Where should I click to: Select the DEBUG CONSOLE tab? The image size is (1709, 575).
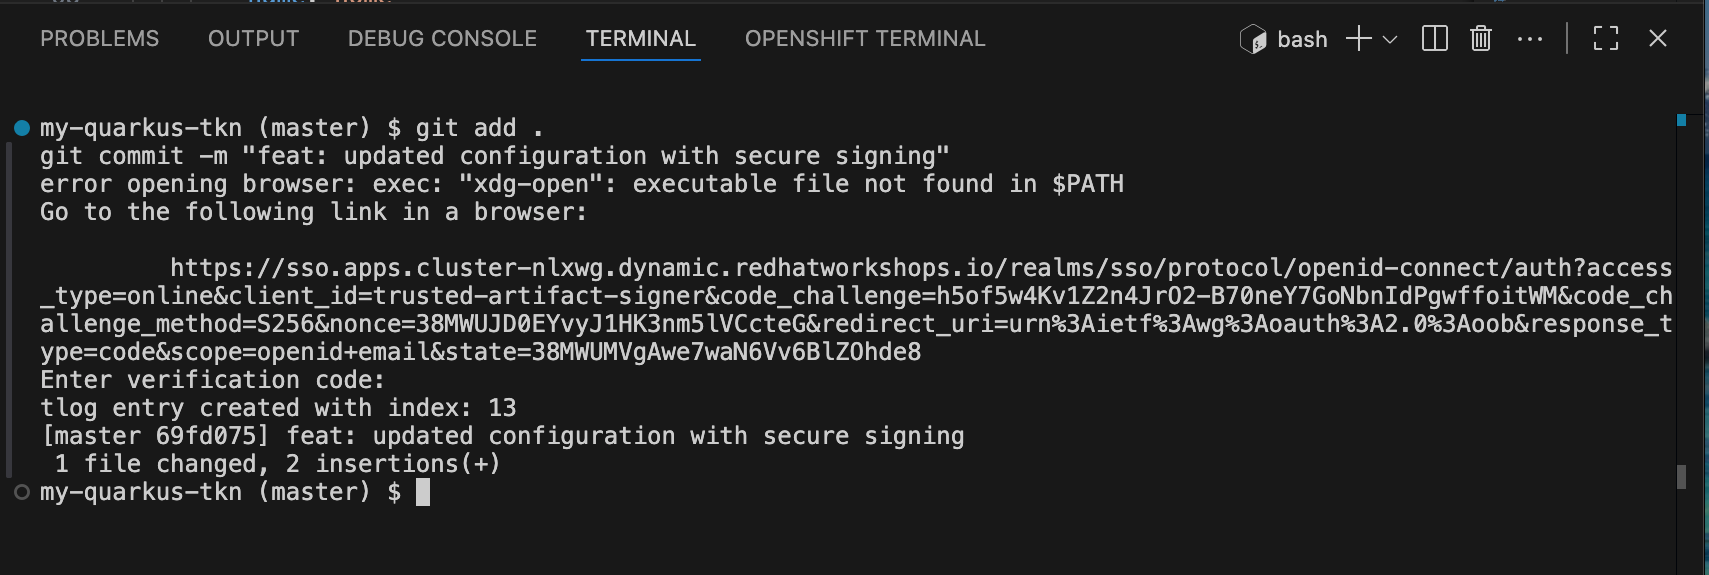pyautogui.click(x=442, y=39)
